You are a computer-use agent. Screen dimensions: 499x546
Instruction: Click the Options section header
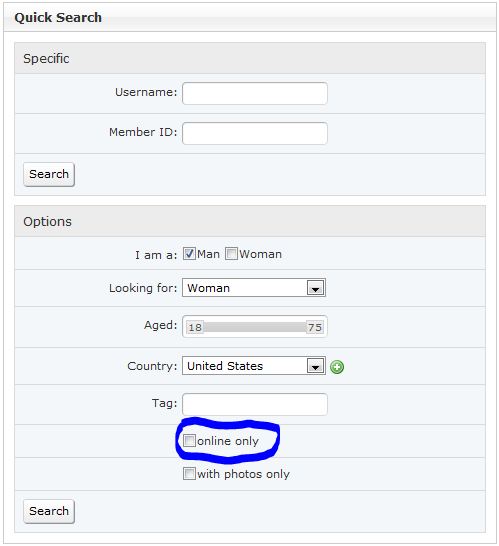pos(250,221)
